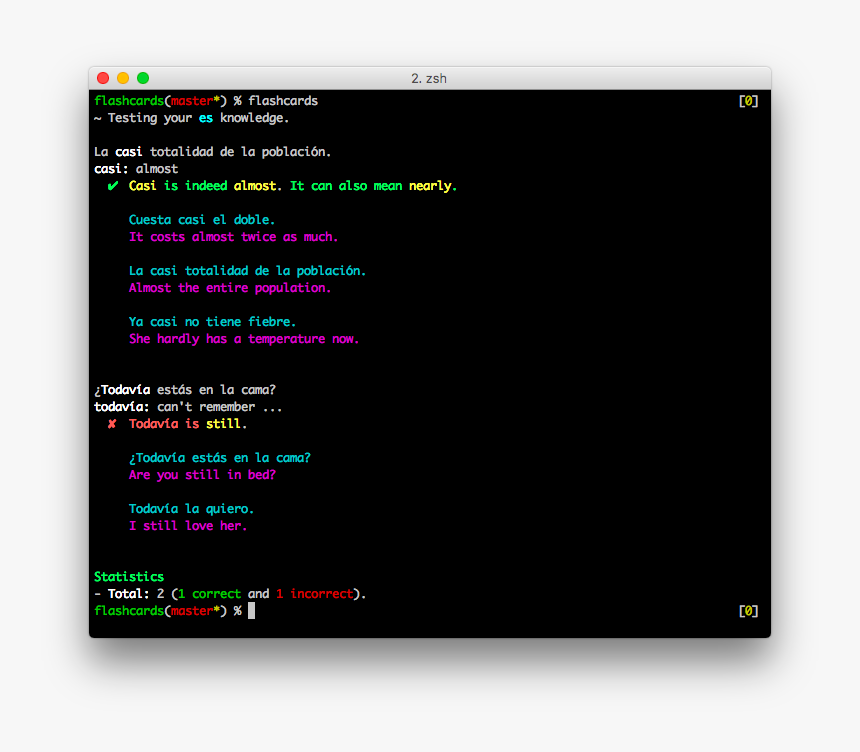Click the magenta translation 'Almost the entire population.'
Screen dimensions: 860x752
[230, 288]
